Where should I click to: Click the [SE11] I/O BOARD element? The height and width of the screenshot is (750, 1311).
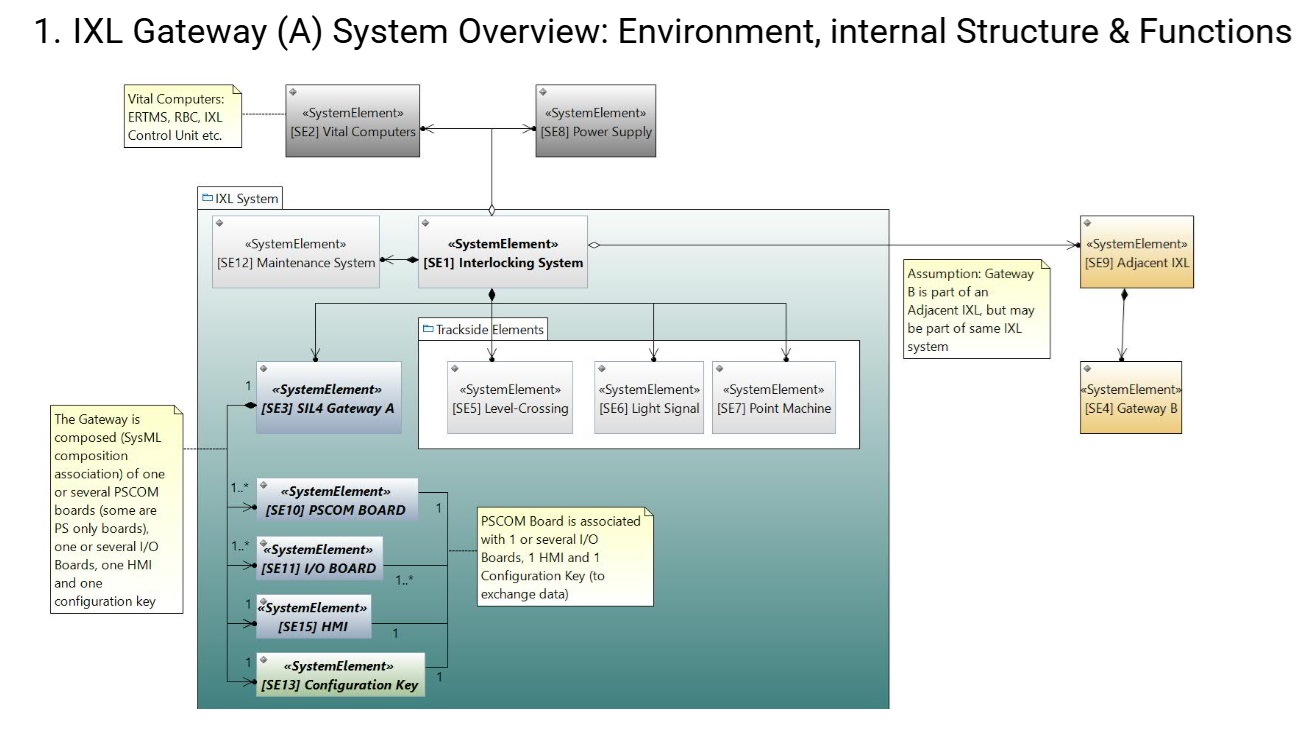click(x=321, y=558)
